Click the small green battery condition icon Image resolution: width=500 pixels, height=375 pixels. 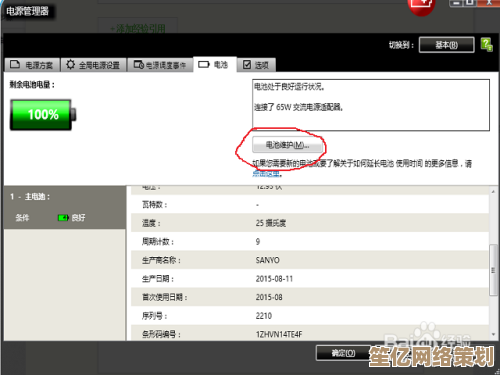63,218
